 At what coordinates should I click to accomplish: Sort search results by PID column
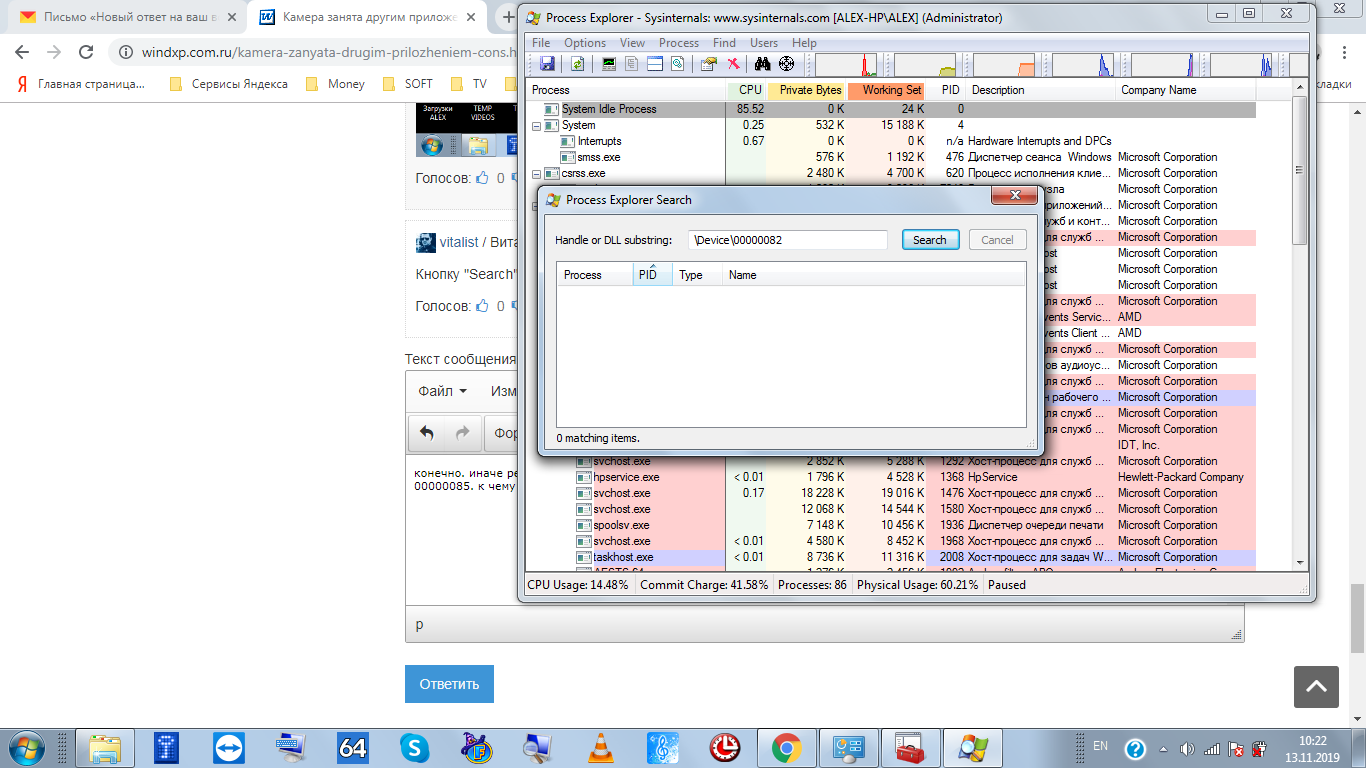tap(652, 275)
